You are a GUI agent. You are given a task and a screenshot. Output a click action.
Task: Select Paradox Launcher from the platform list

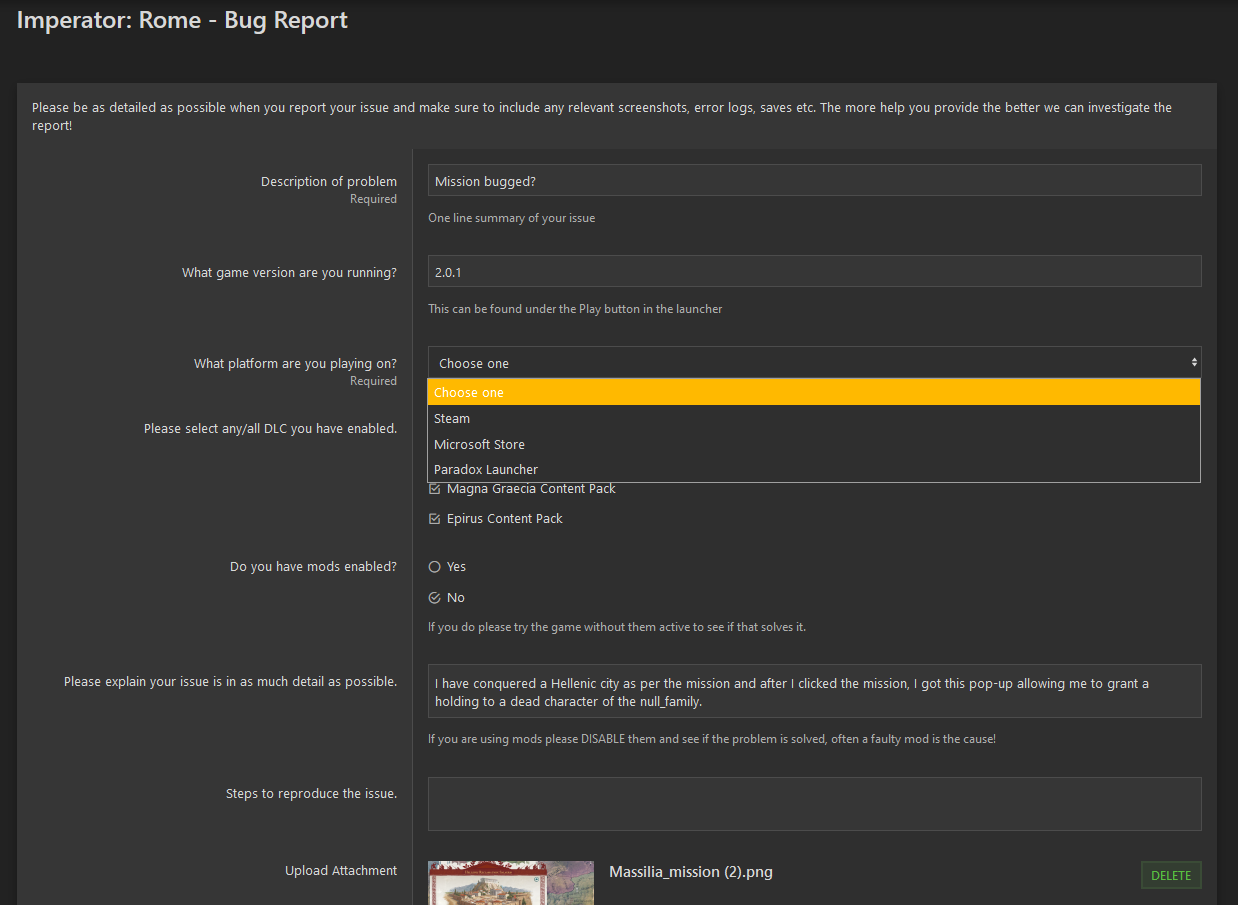click(814, 469)
